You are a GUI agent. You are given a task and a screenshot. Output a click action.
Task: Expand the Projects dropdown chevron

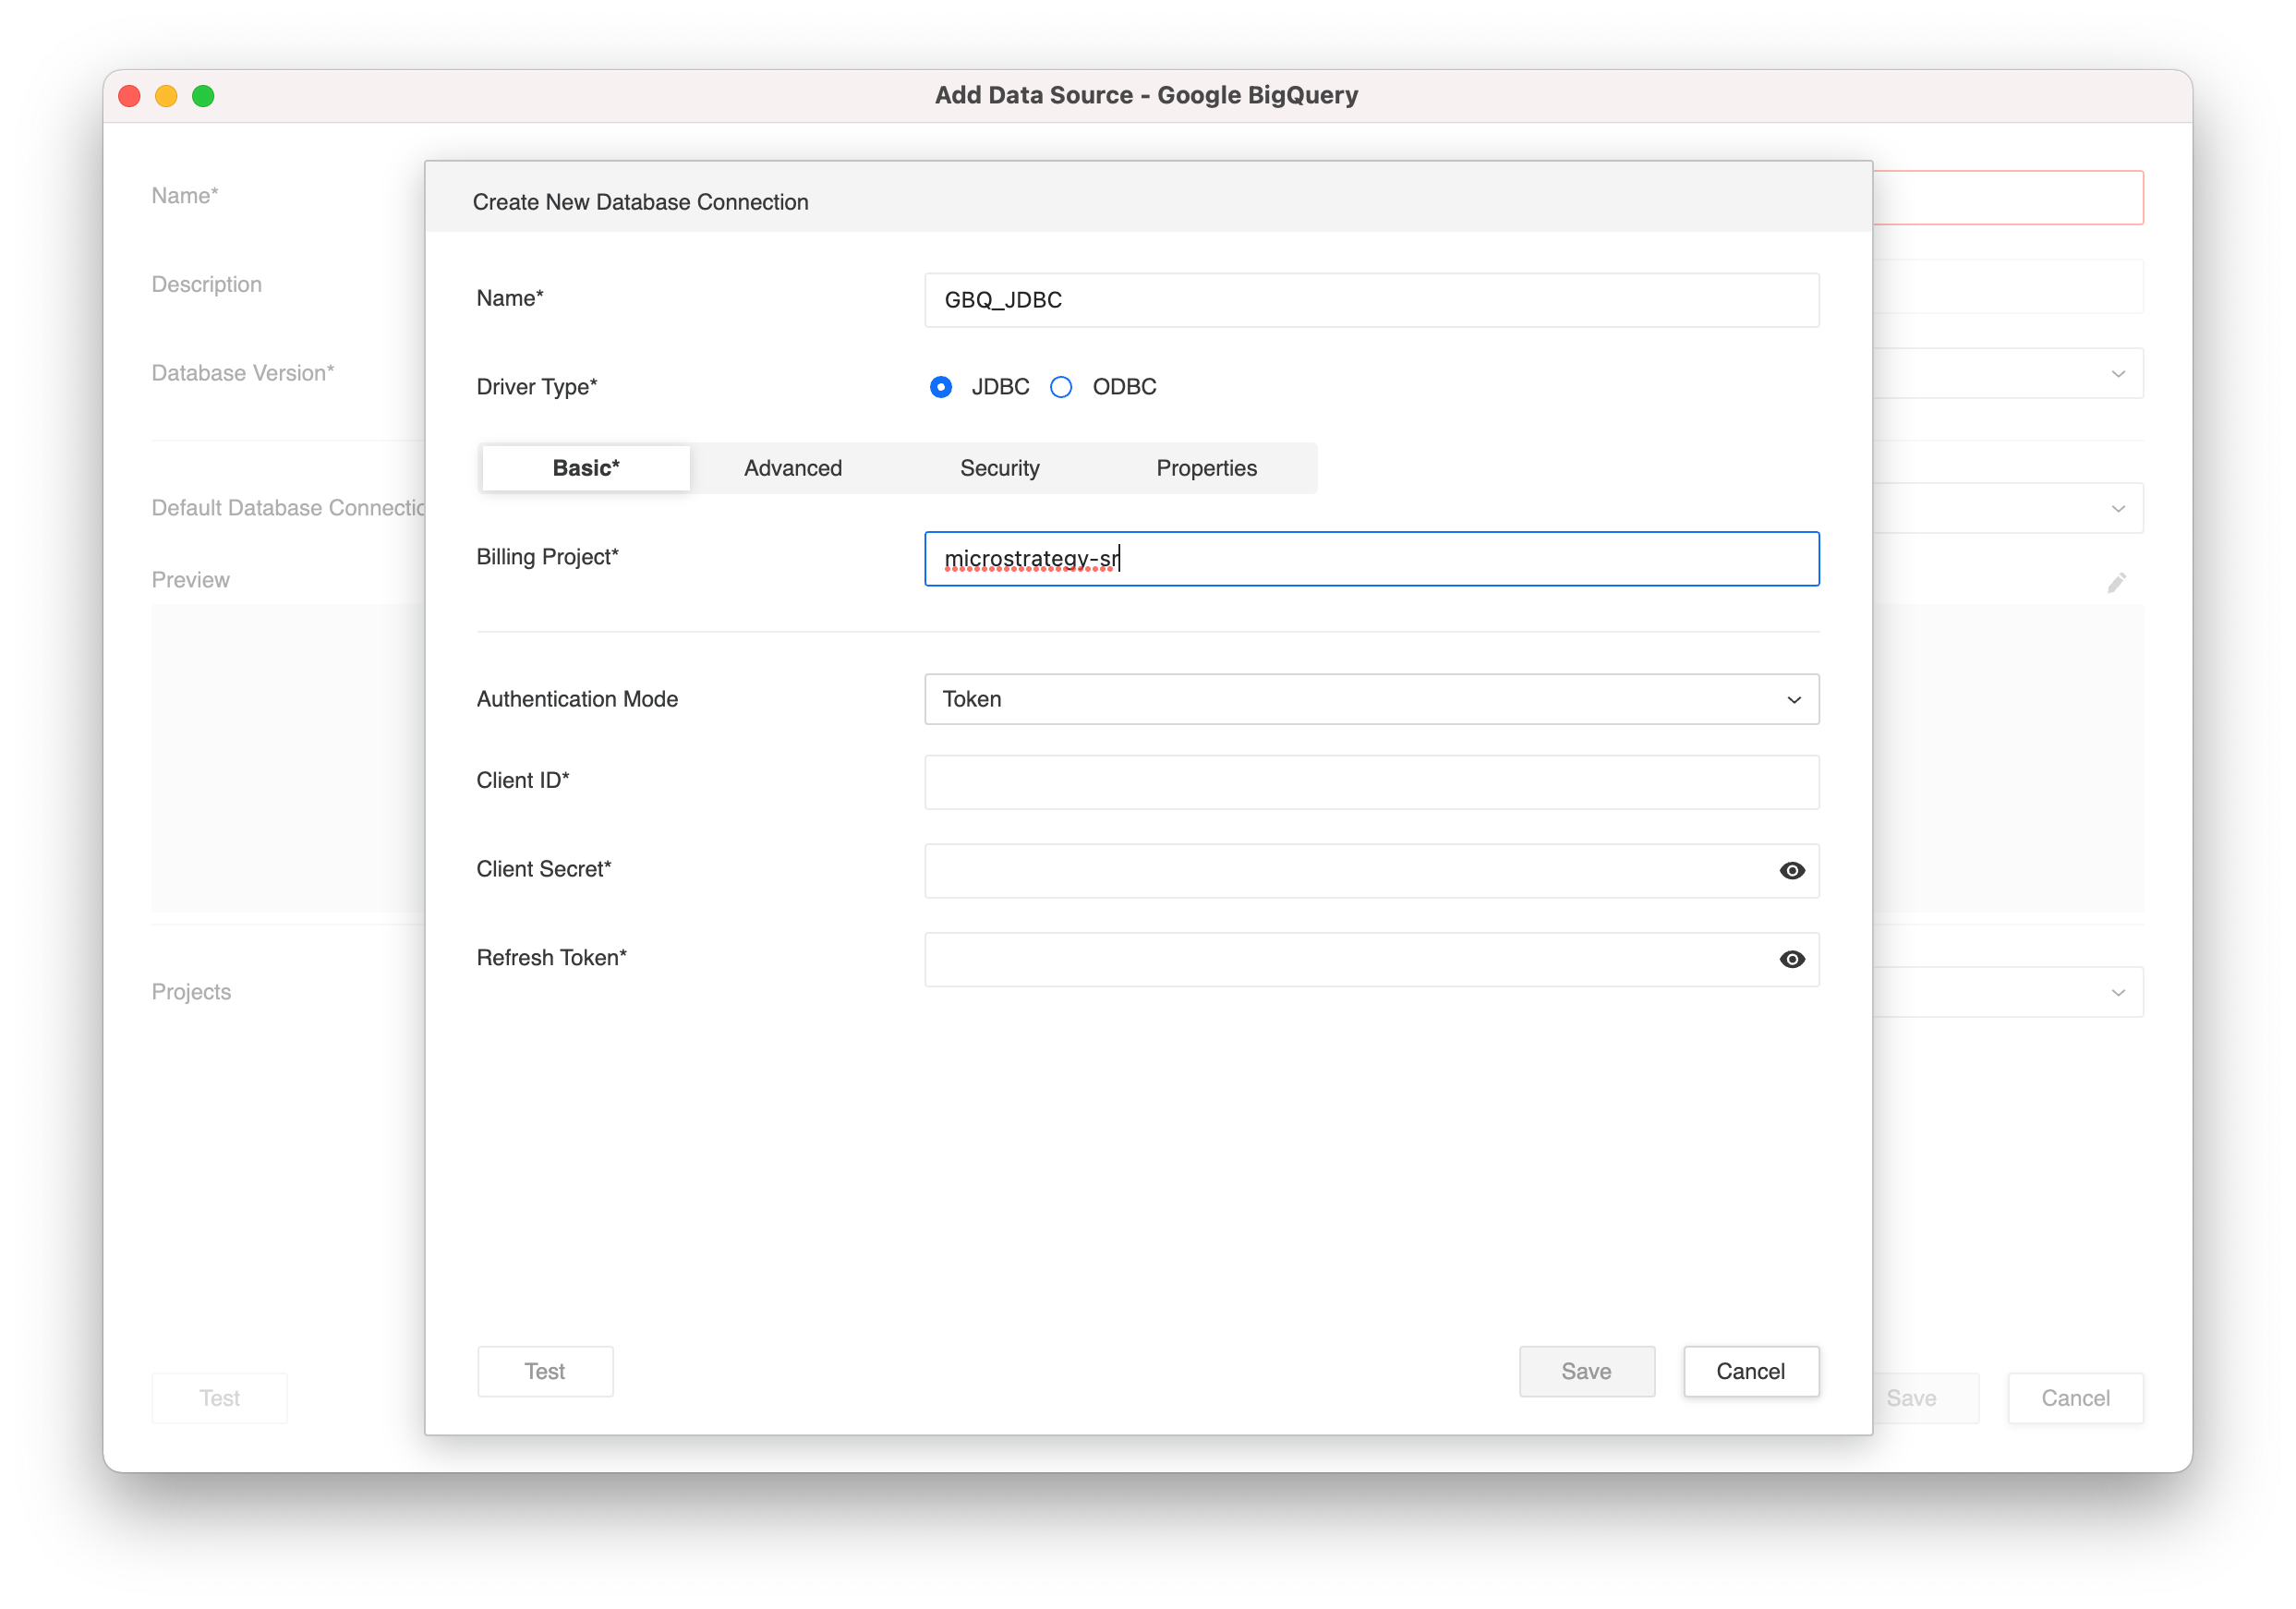(x=2117, y=992)
